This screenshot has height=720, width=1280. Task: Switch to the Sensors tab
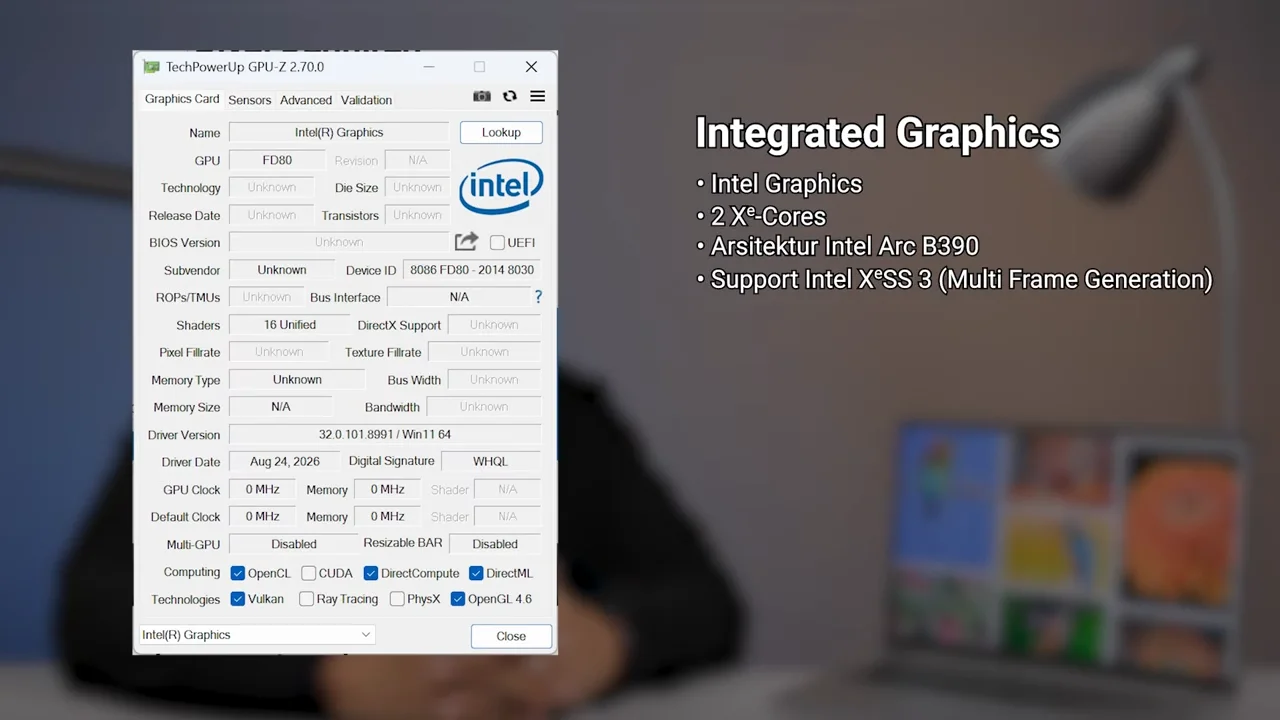coord(250,100)
